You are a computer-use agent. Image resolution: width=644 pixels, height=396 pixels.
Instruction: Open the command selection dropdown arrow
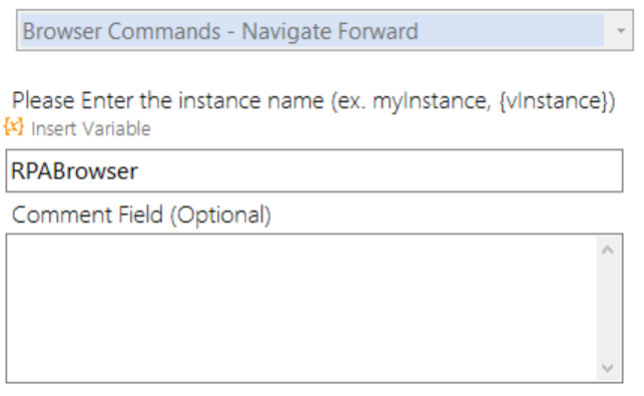click(x=621, y=31)
